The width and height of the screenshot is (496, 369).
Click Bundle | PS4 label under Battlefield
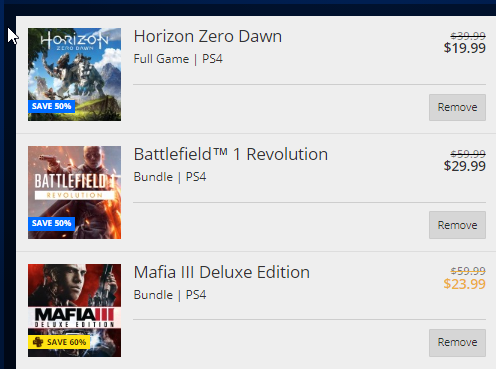[x=170, y=177]
